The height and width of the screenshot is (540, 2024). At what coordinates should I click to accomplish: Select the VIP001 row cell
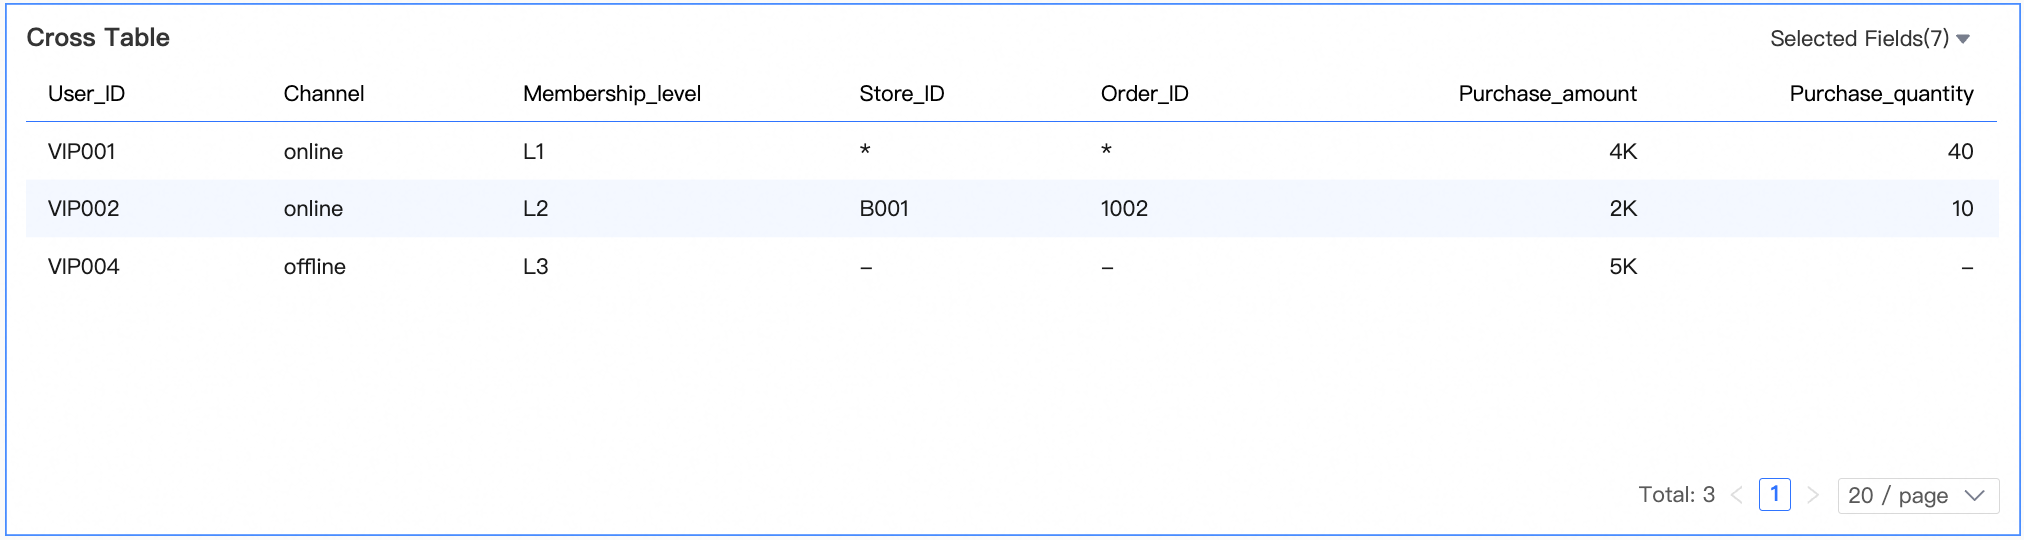pos(82,152)
